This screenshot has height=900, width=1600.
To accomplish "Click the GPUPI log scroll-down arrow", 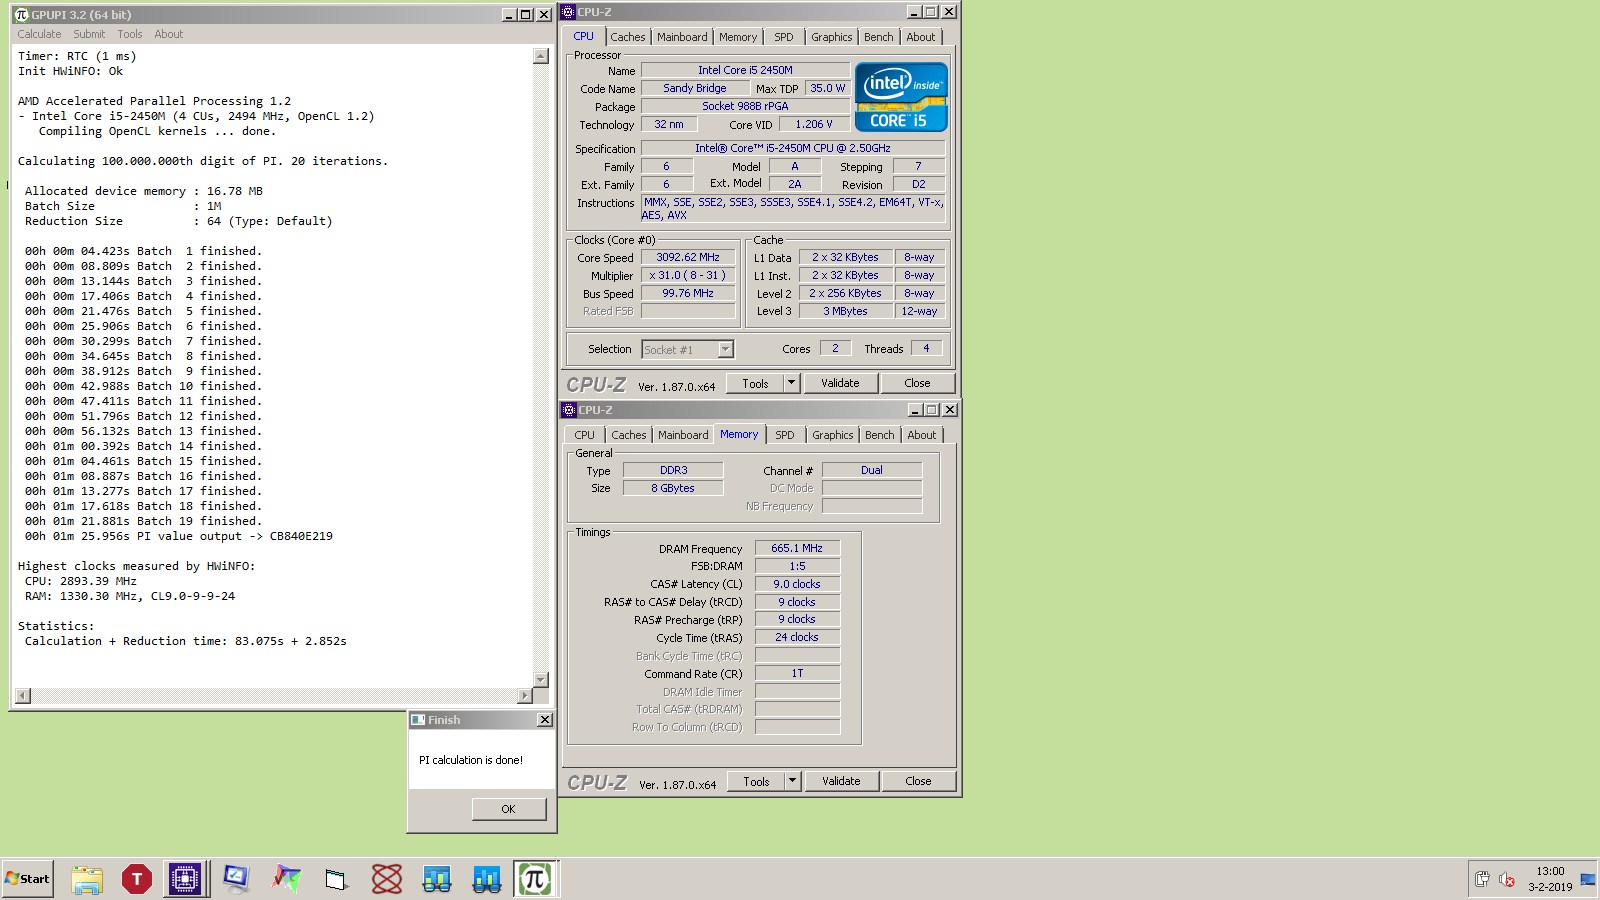I will click(541, 680).
